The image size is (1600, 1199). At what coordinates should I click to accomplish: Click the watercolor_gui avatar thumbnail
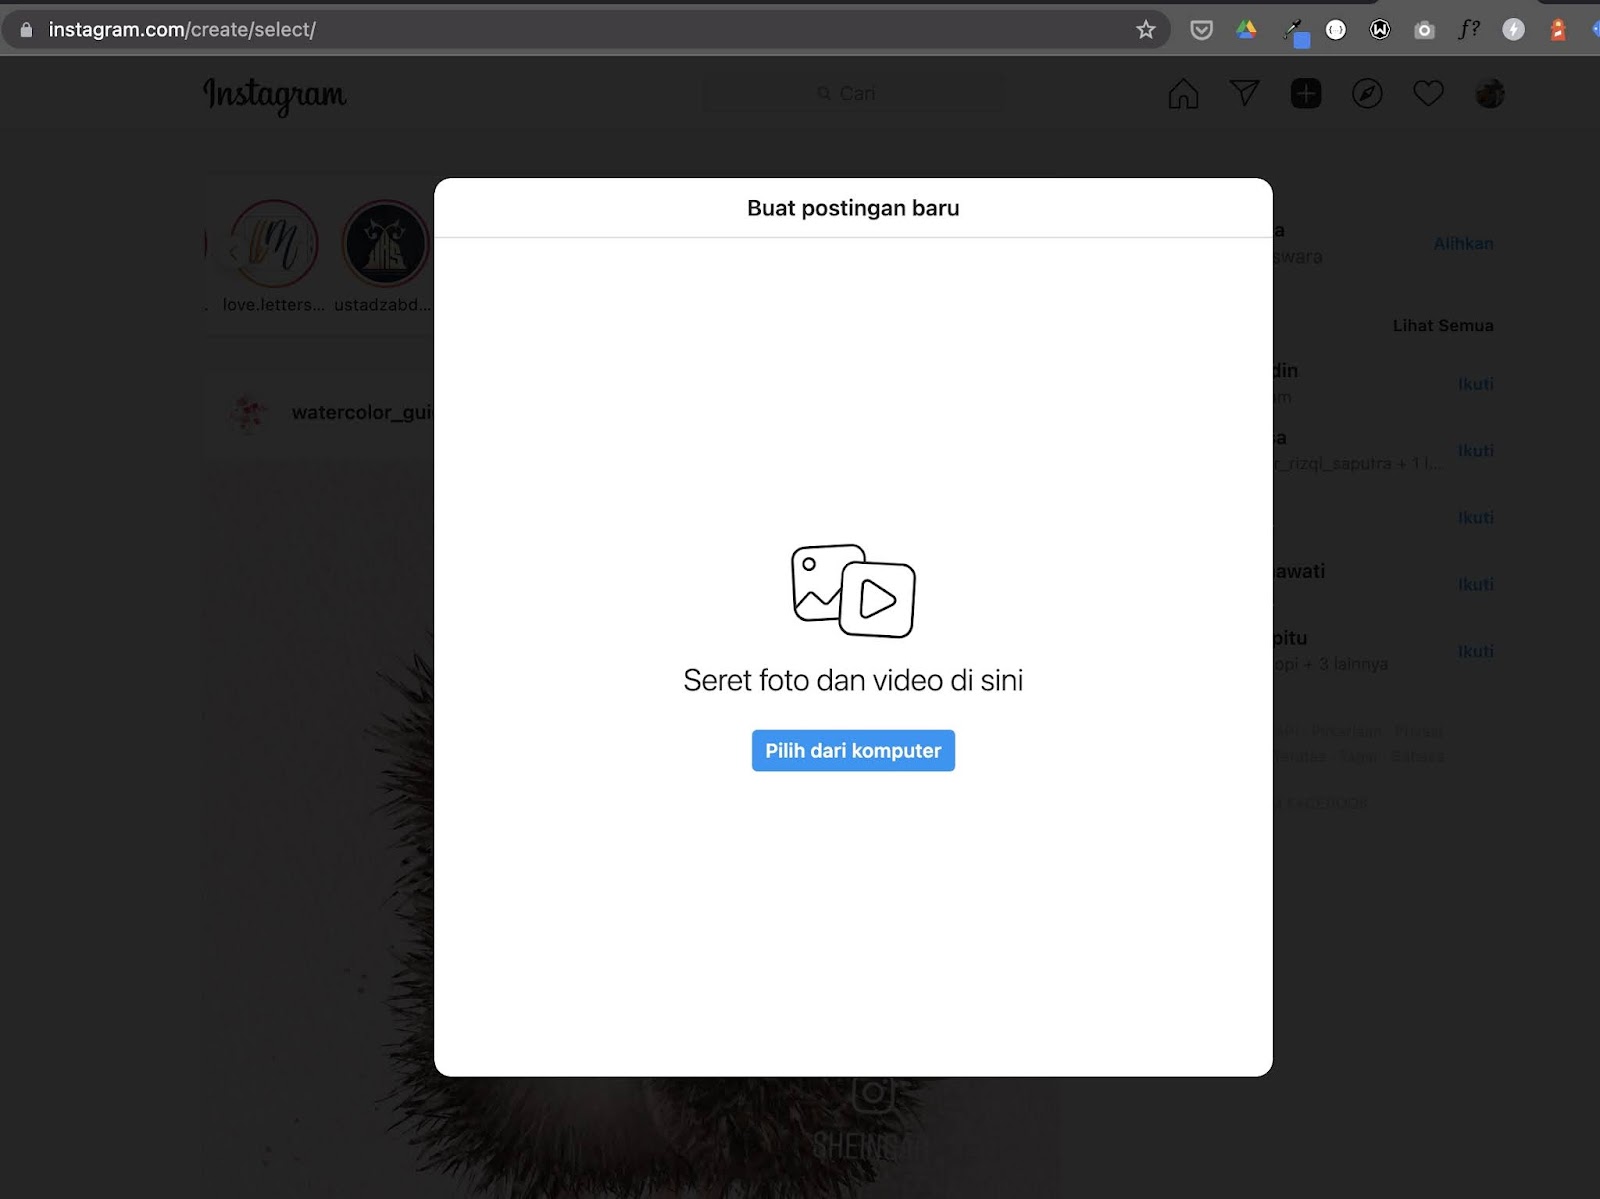coord(249,412)
